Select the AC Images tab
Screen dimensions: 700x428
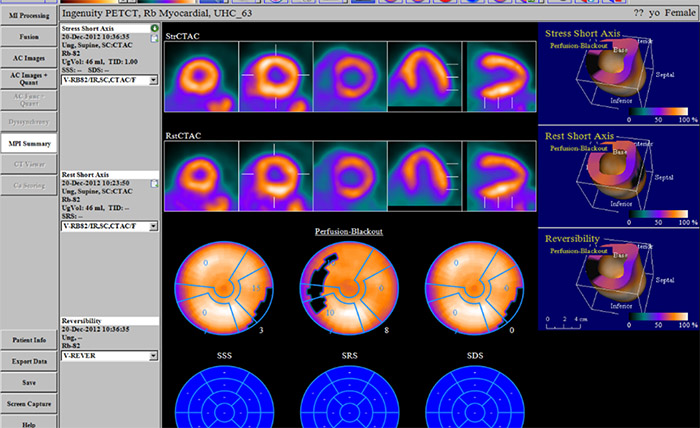click(28, 56)
